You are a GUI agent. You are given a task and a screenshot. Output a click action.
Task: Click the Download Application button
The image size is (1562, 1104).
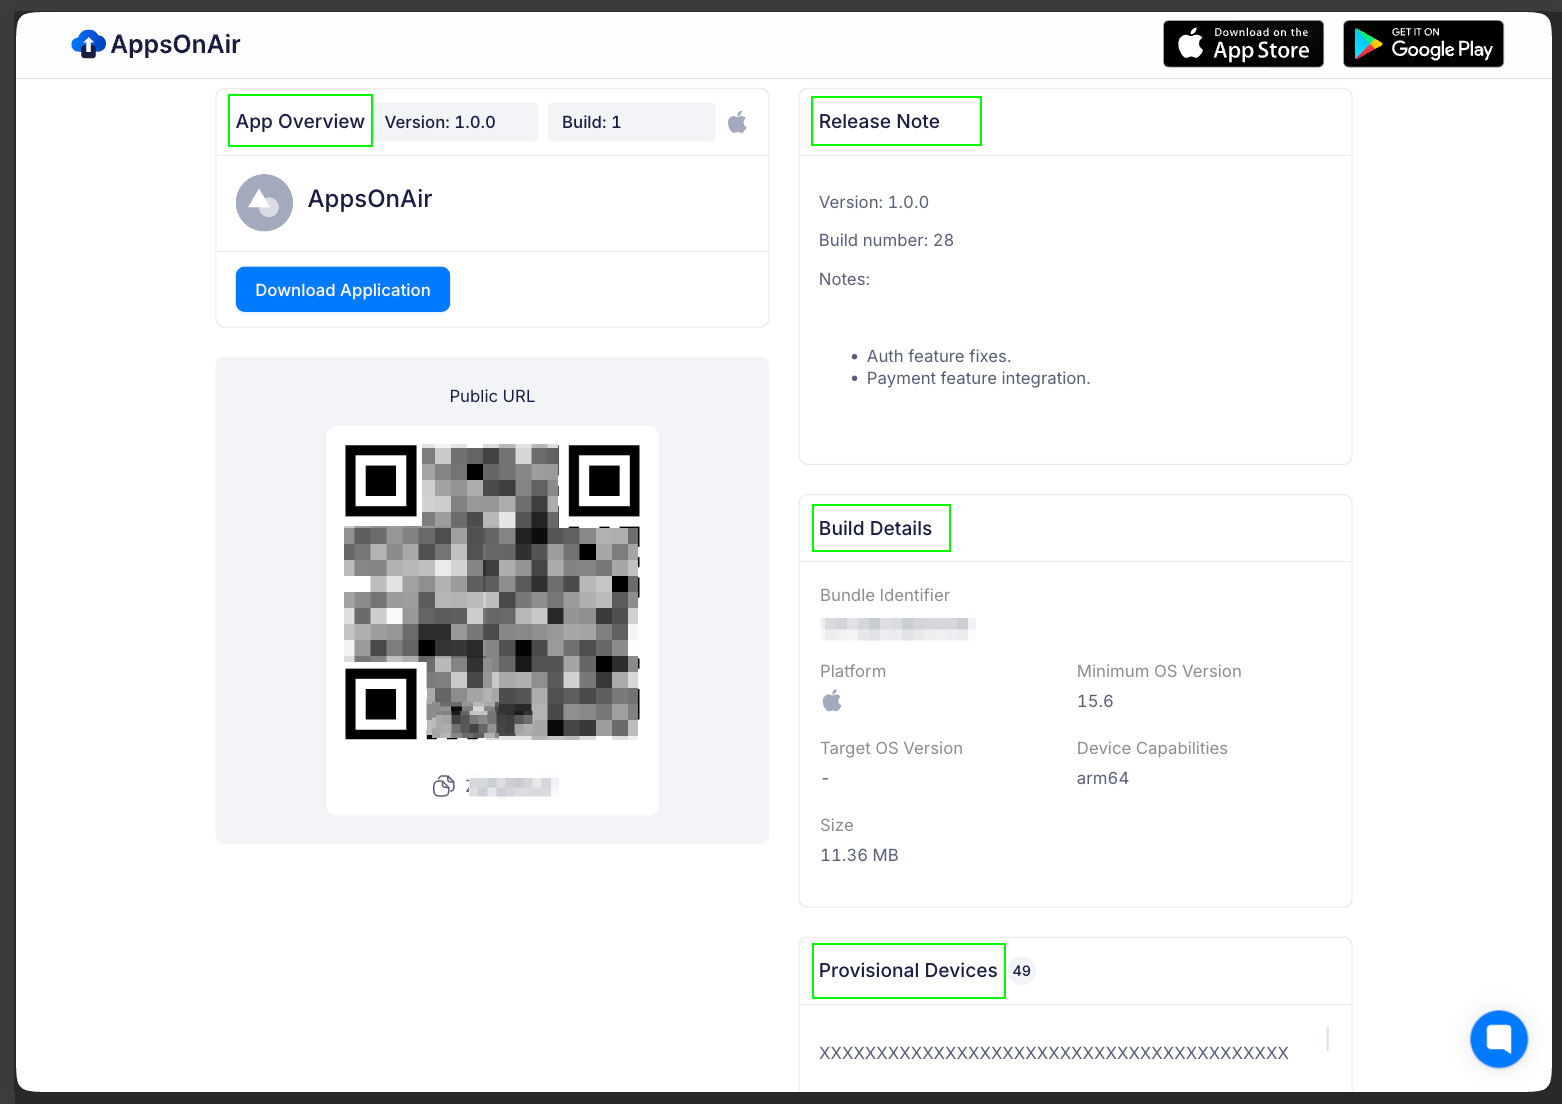[343, 289]
